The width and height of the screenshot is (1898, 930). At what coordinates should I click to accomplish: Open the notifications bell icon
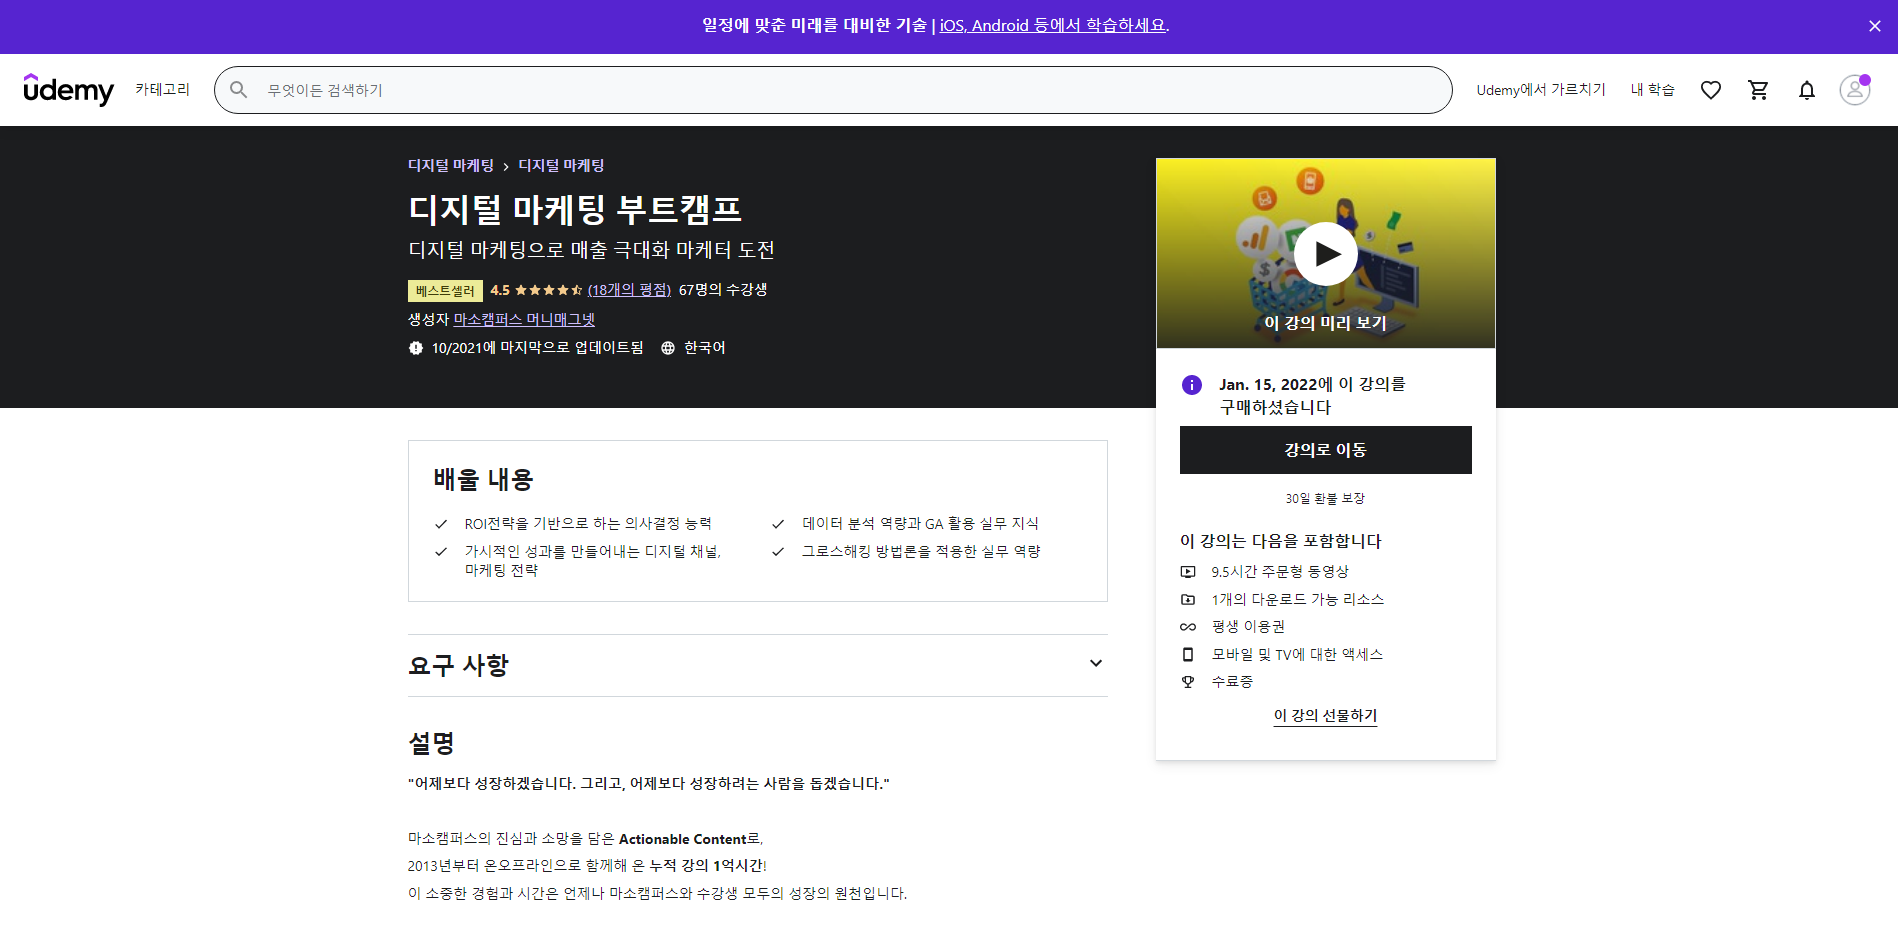[x=1806, y=90]
